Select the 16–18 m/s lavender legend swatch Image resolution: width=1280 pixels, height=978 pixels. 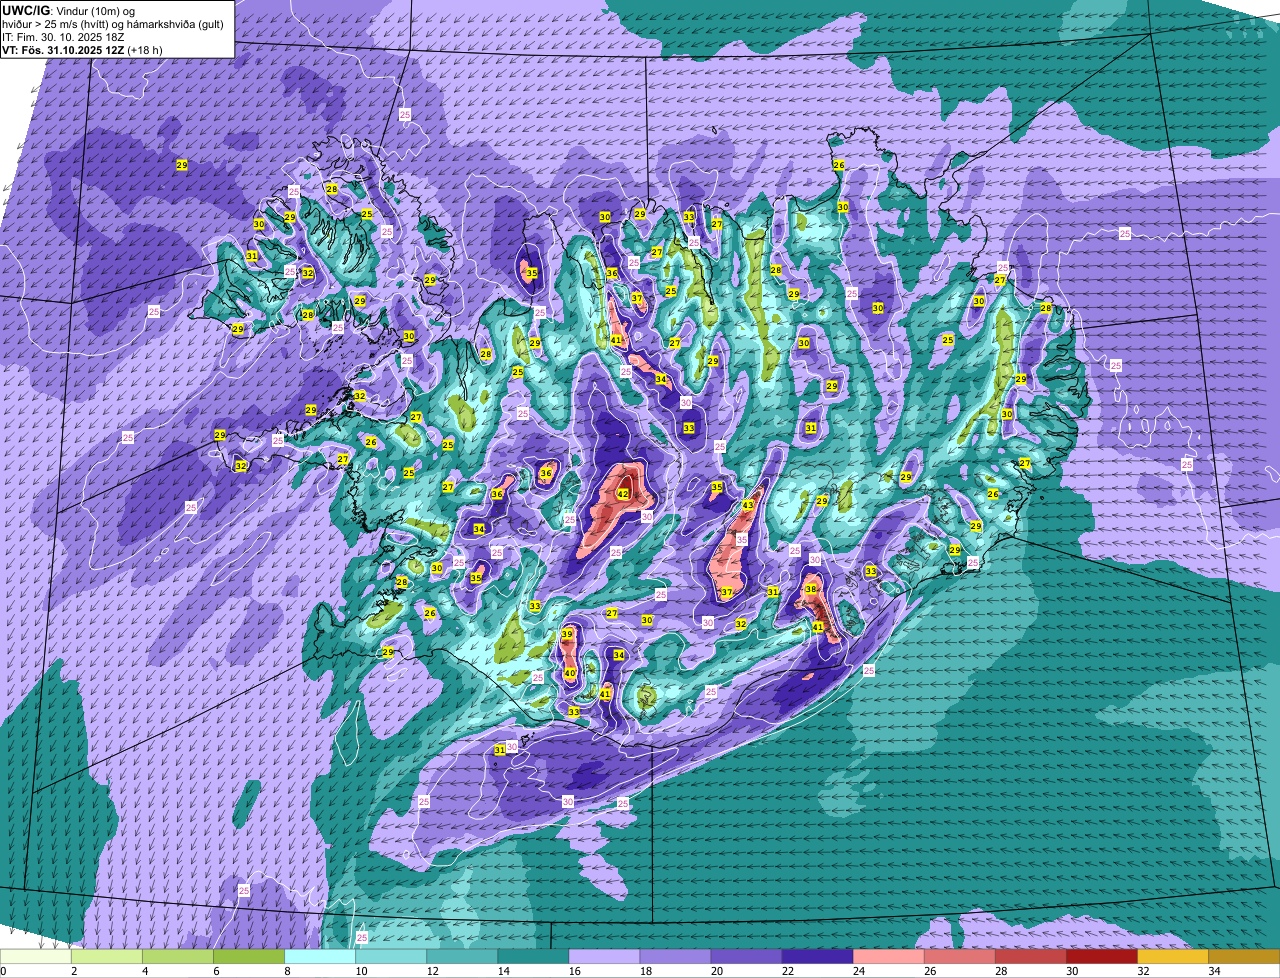[604, 957]
